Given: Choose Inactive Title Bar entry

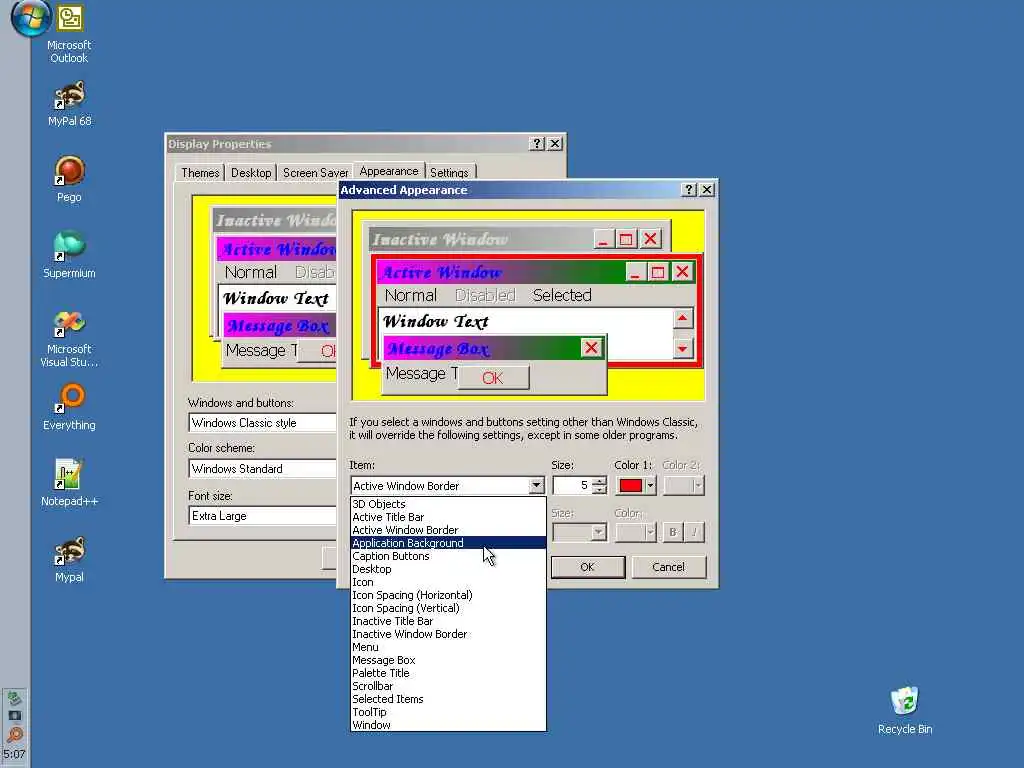Looking at the screenshot, I should [x=448, y=622].
